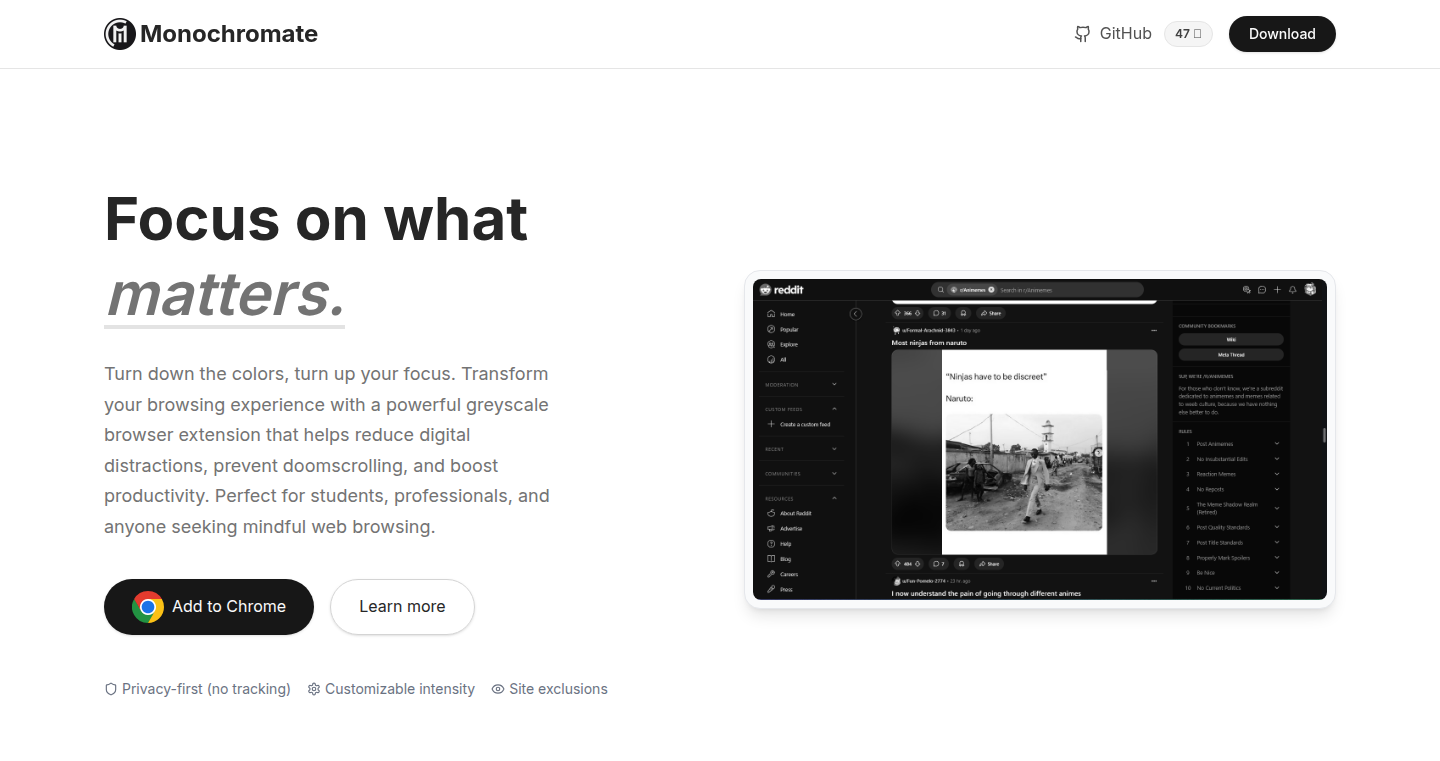Click the post title Most ninjas from naruto

[929, 343]
